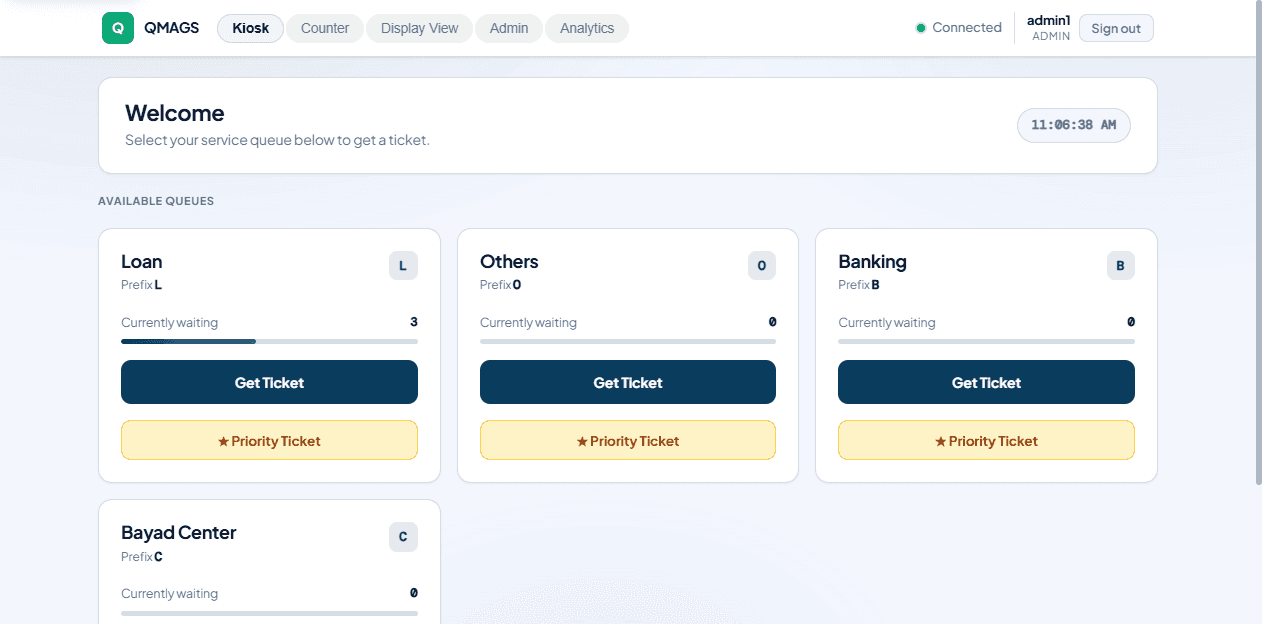Click the Loan waiting count 3

(x=414, y=322)
